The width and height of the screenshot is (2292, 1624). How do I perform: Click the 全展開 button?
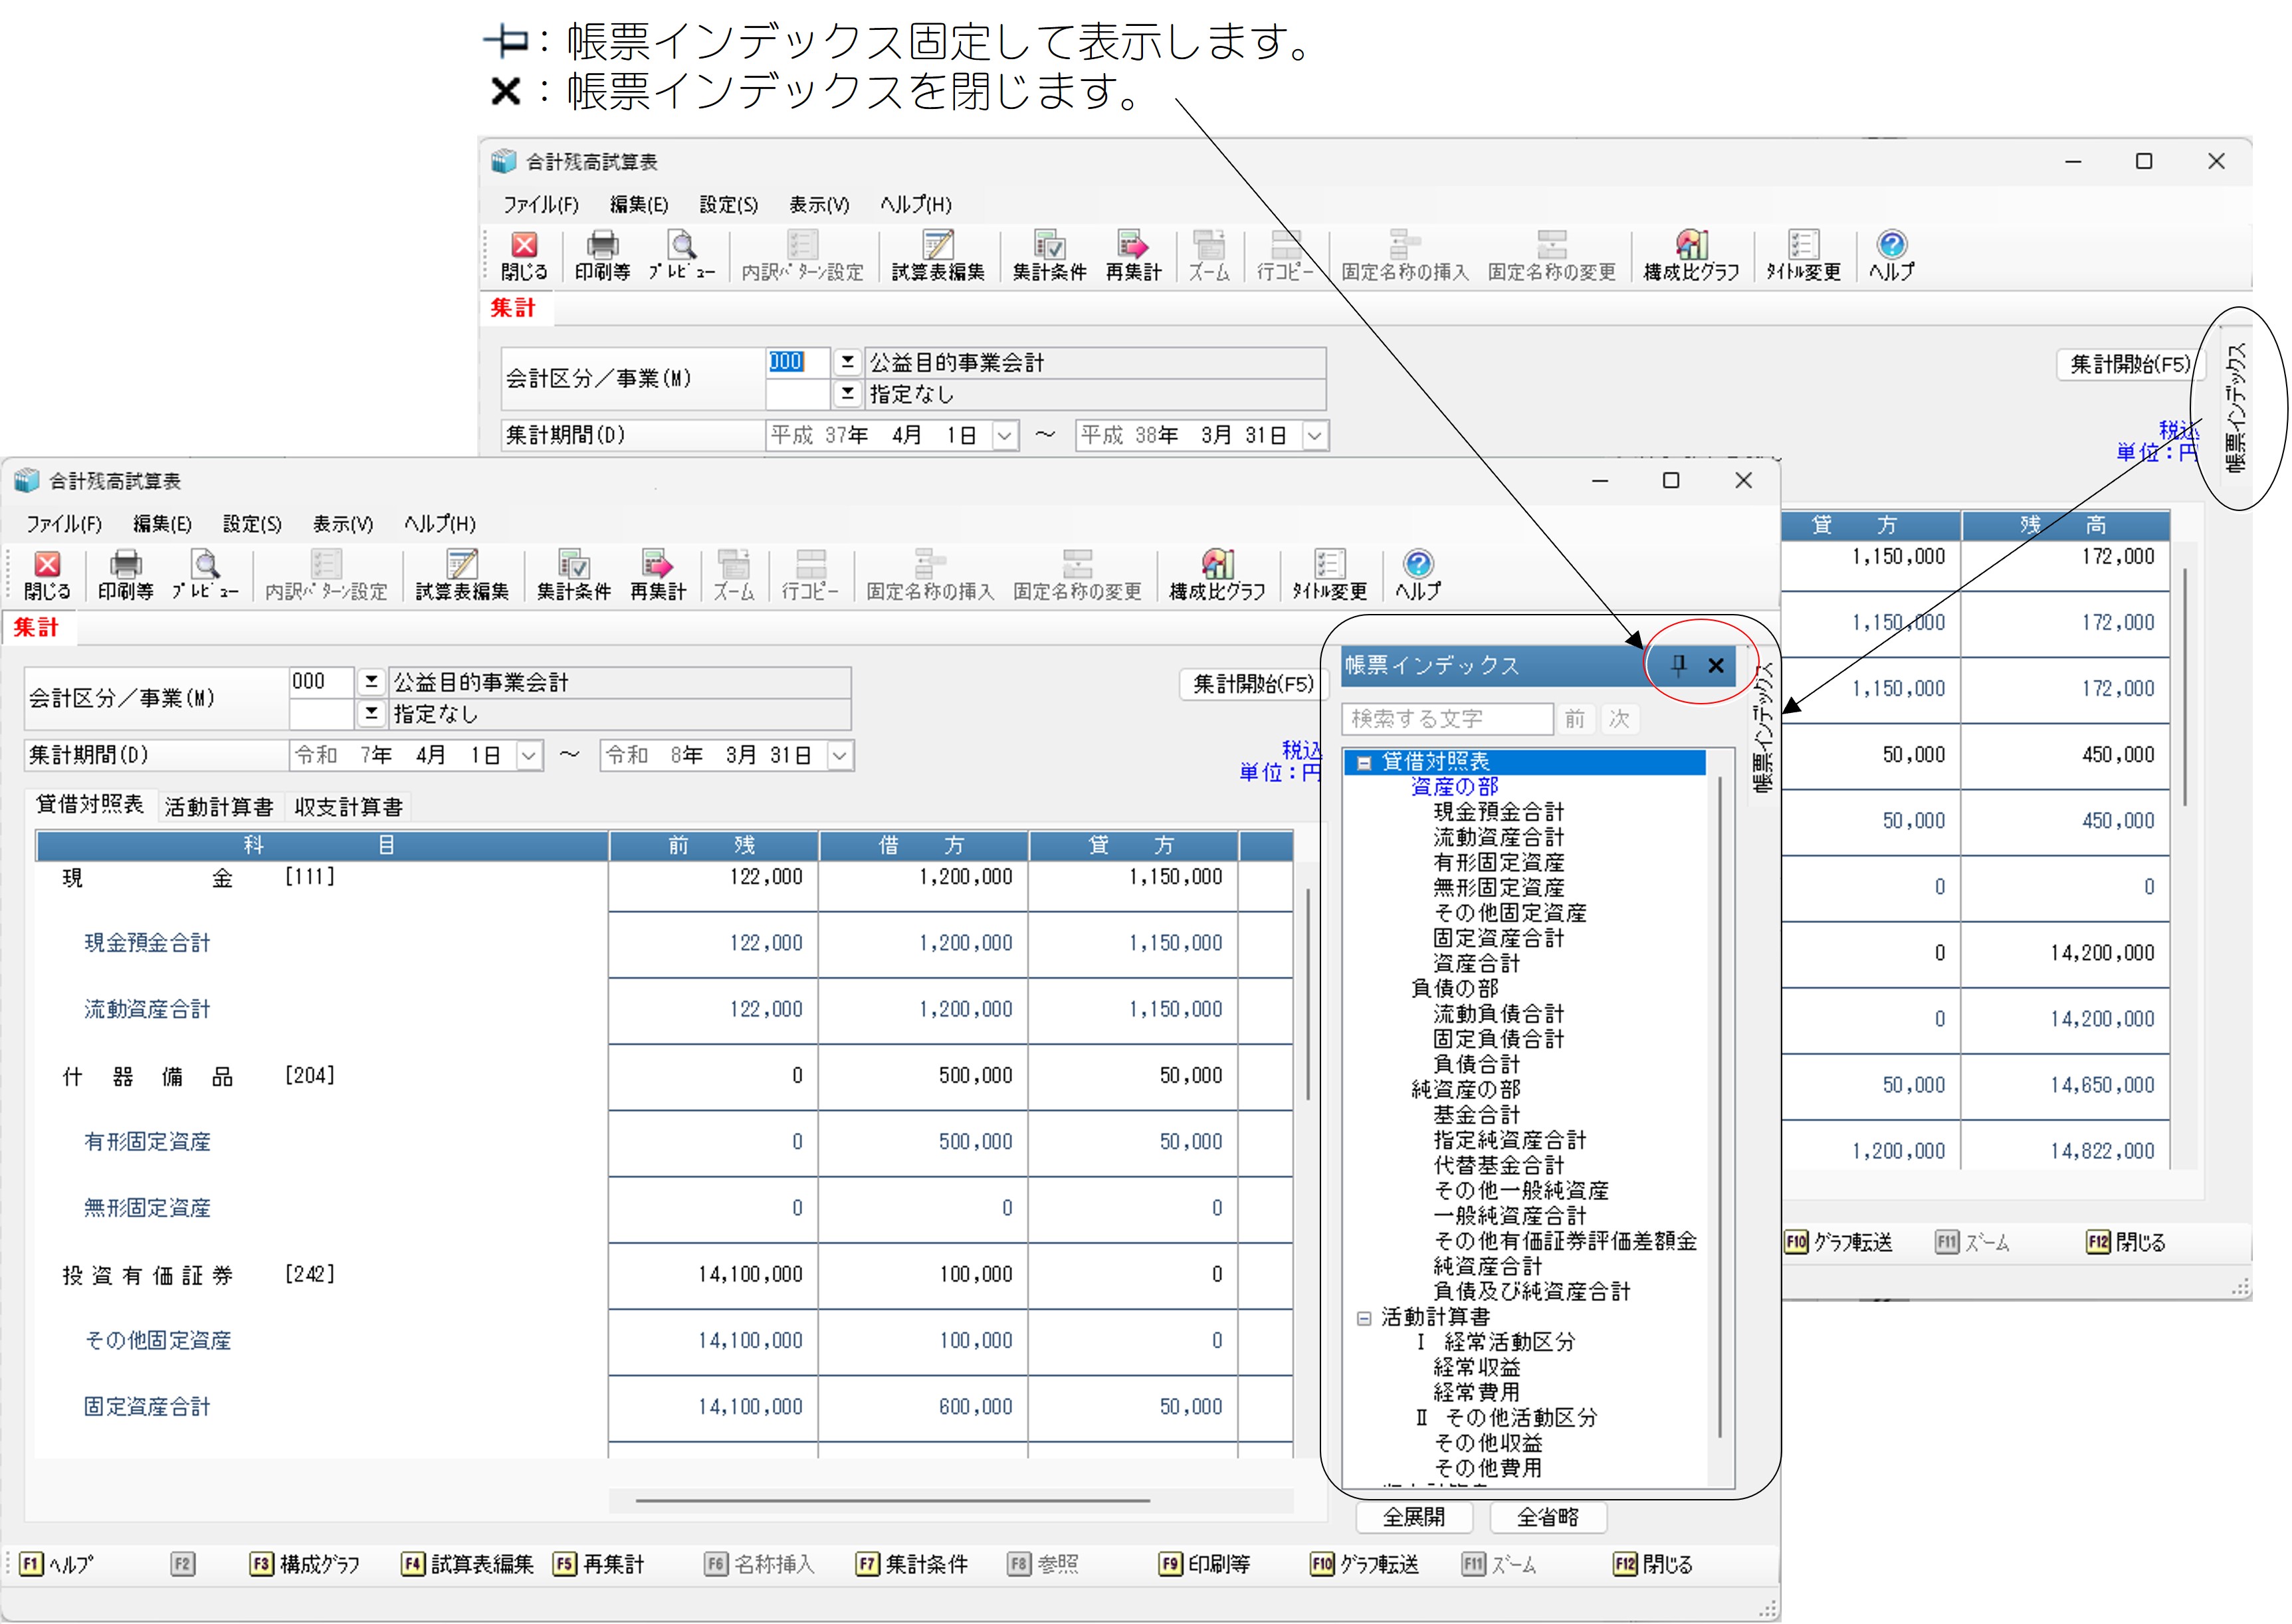pyautogui.click(x=1413, y=1517)
